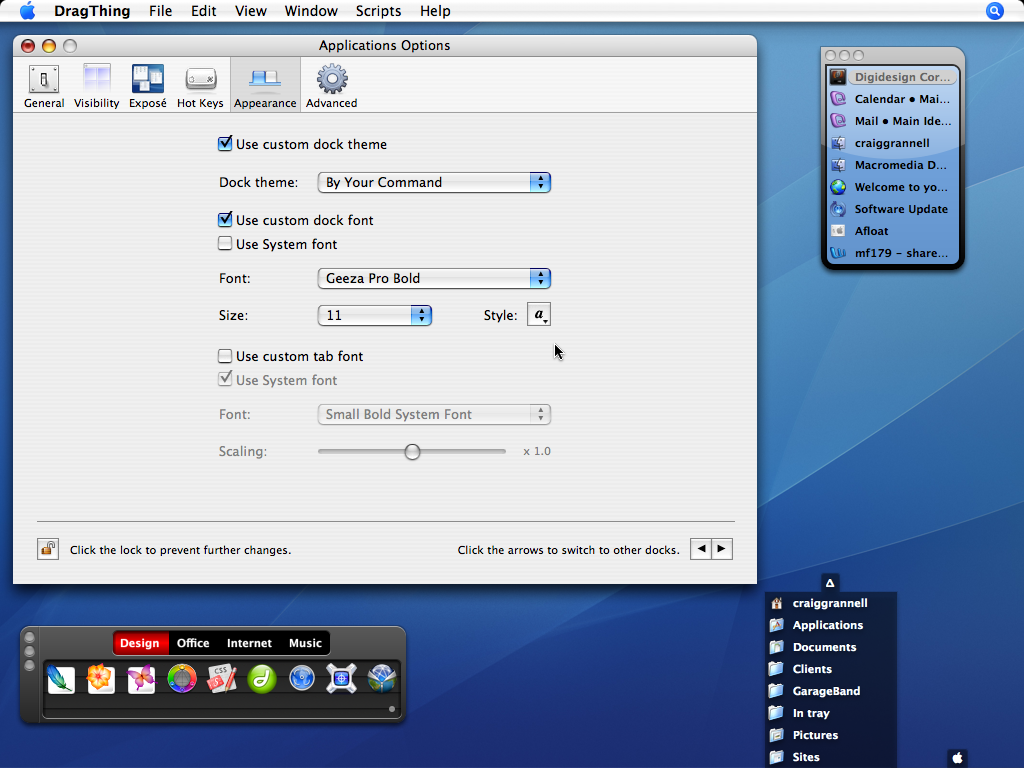1024x768 pixels.
Task: Enable Use custom tab font
Action: coord(225,356)
